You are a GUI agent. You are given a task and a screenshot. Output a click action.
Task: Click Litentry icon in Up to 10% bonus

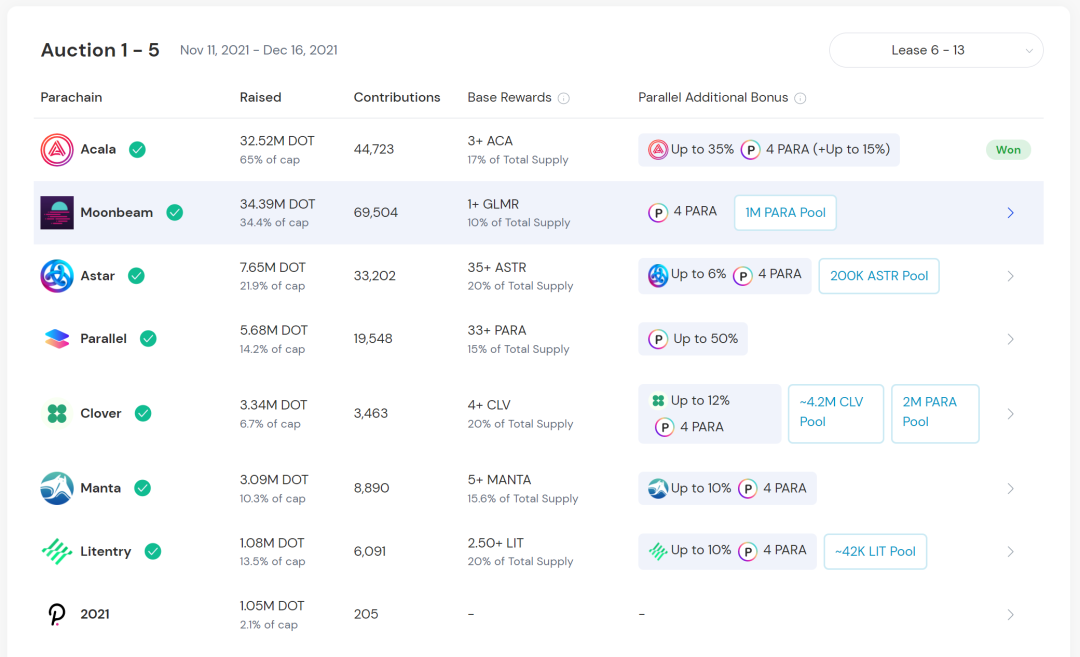658,551
